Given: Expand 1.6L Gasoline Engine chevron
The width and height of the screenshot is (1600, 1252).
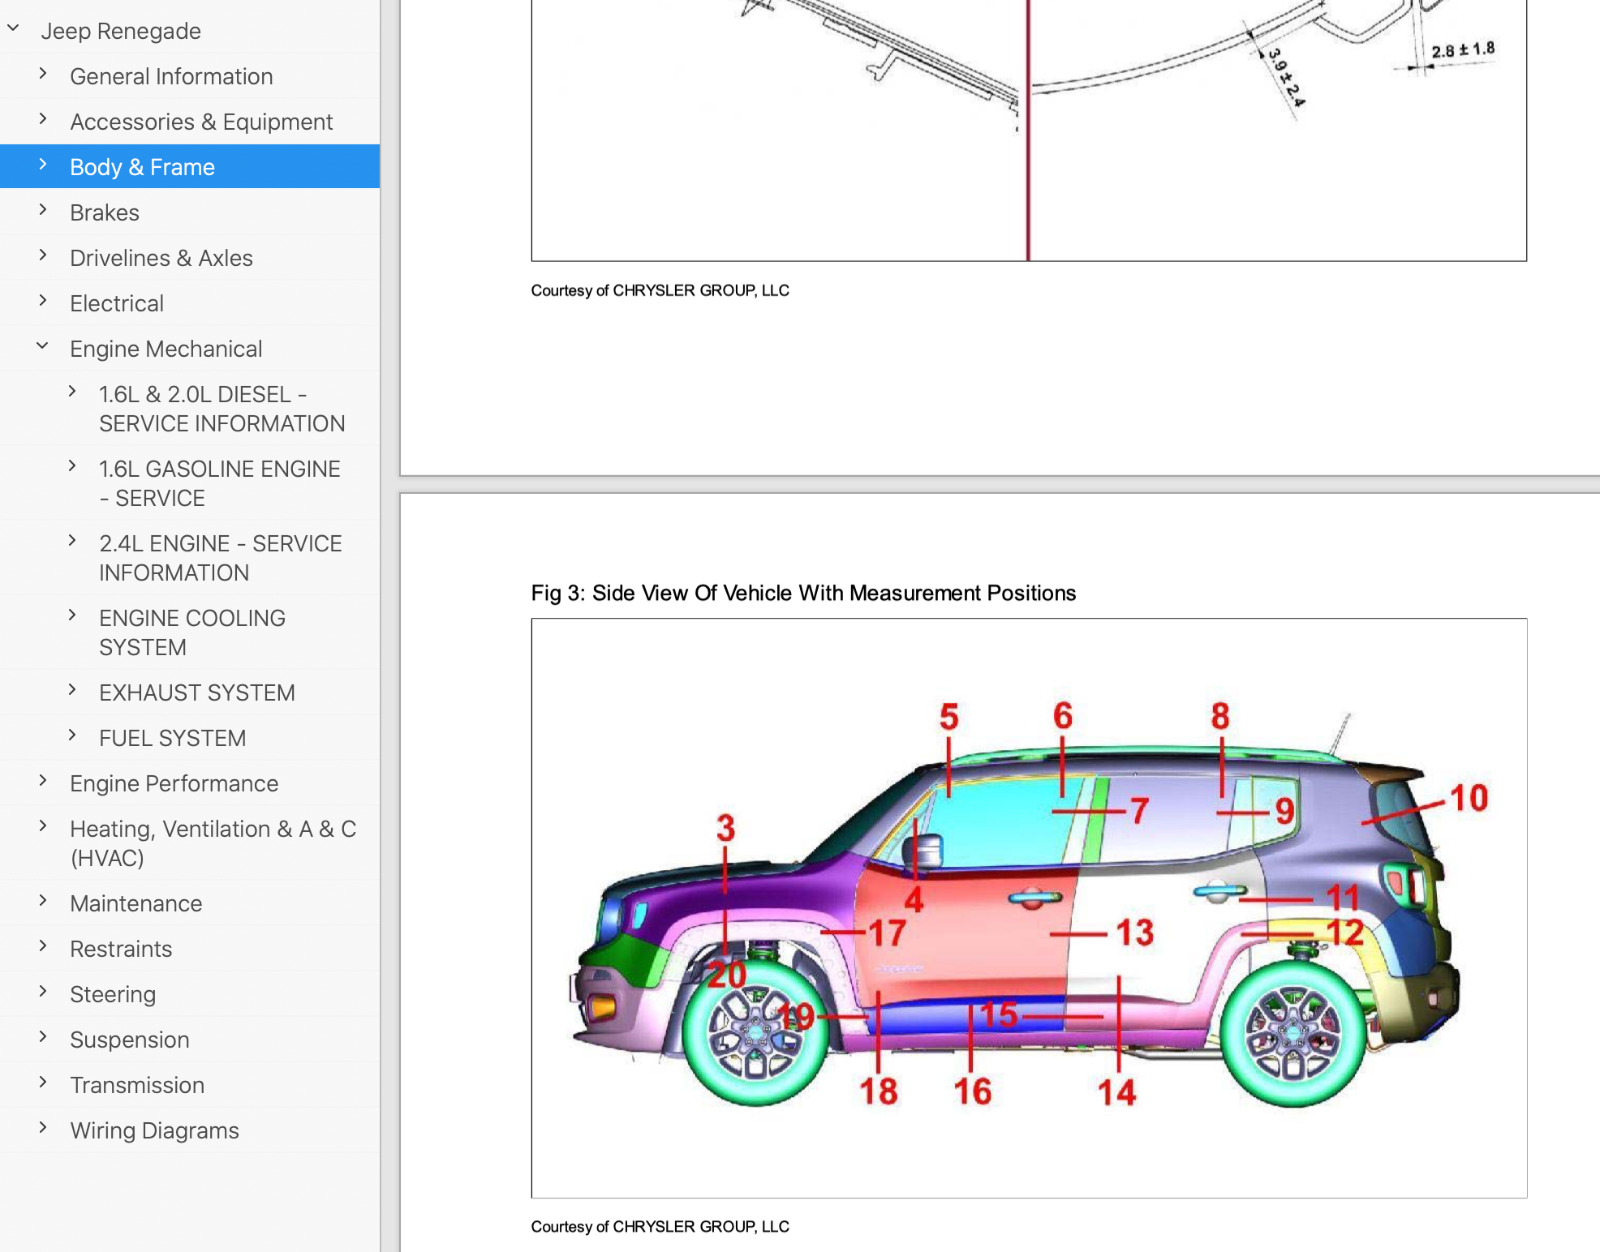Looking at the screenshot, I should pyautogui.click(x=72, y=467).
